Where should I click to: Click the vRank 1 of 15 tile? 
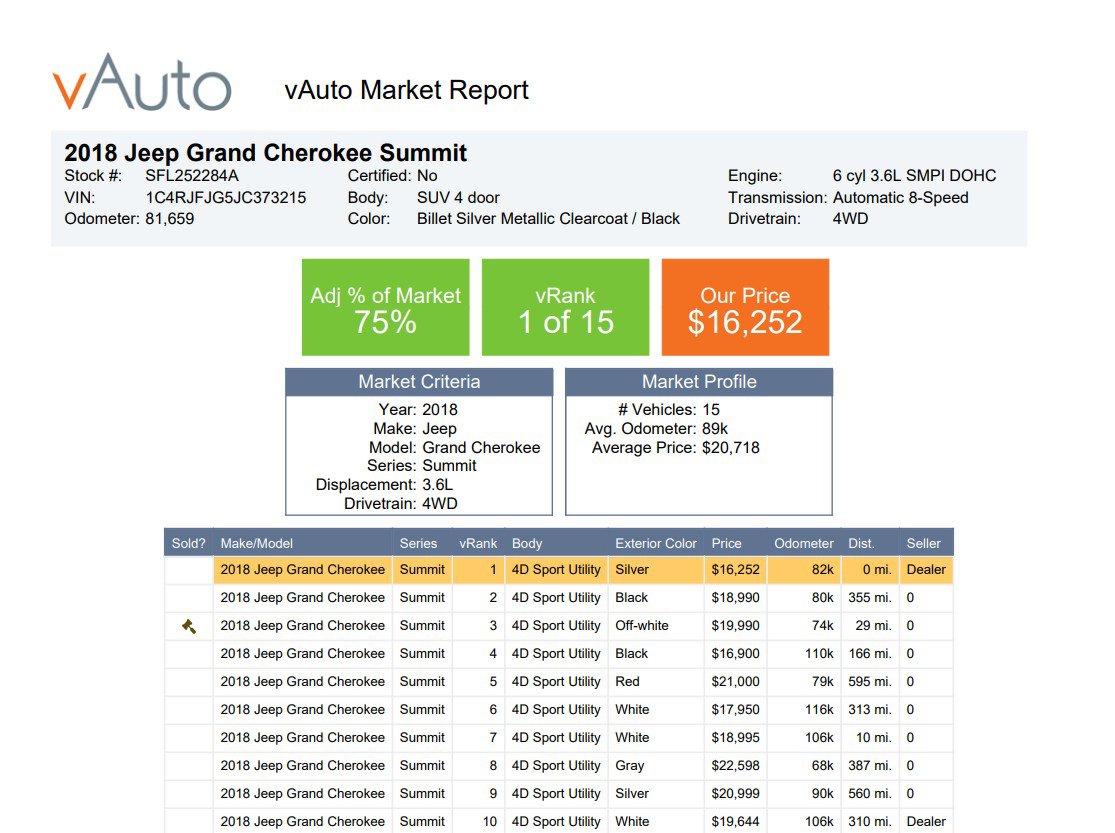(565, 308)
